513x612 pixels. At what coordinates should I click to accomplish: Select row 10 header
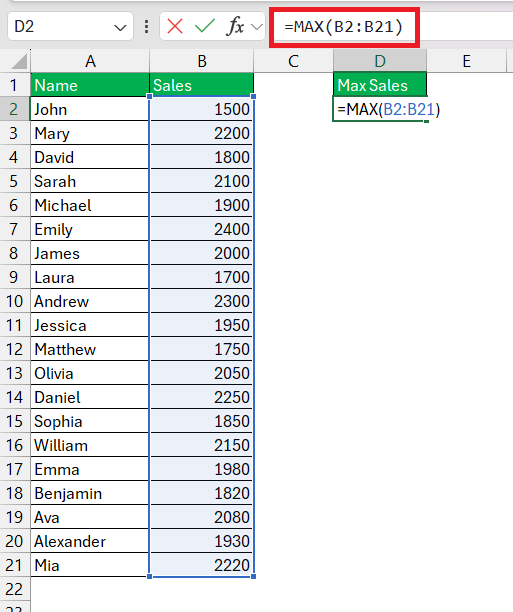tap(15, 301)
